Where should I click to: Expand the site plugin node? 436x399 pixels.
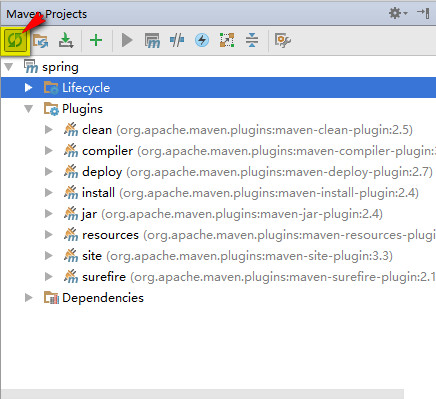click(49, 256)
